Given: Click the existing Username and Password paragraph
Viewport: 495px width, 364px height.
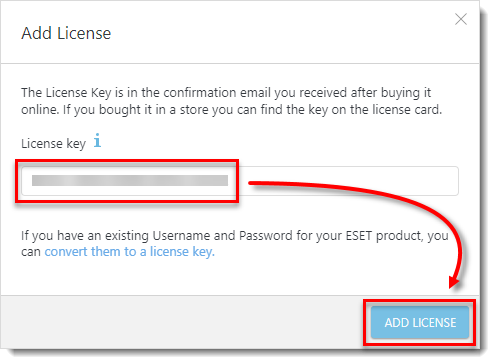Looking at the screenshot, I should tap(235, 243).
